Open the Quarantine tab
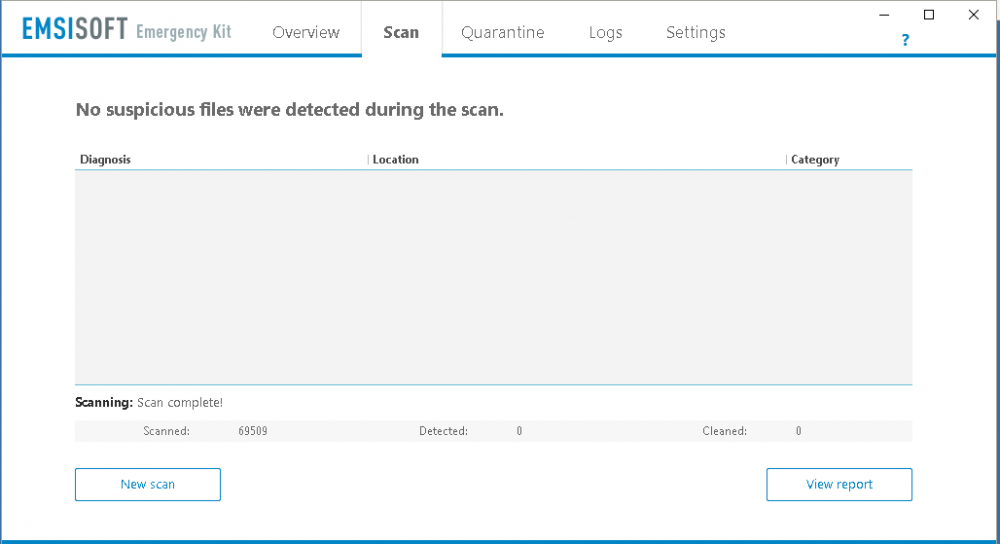Viewport: 1000px width, 544px height. pyautogui.click(x=503, y=32)
